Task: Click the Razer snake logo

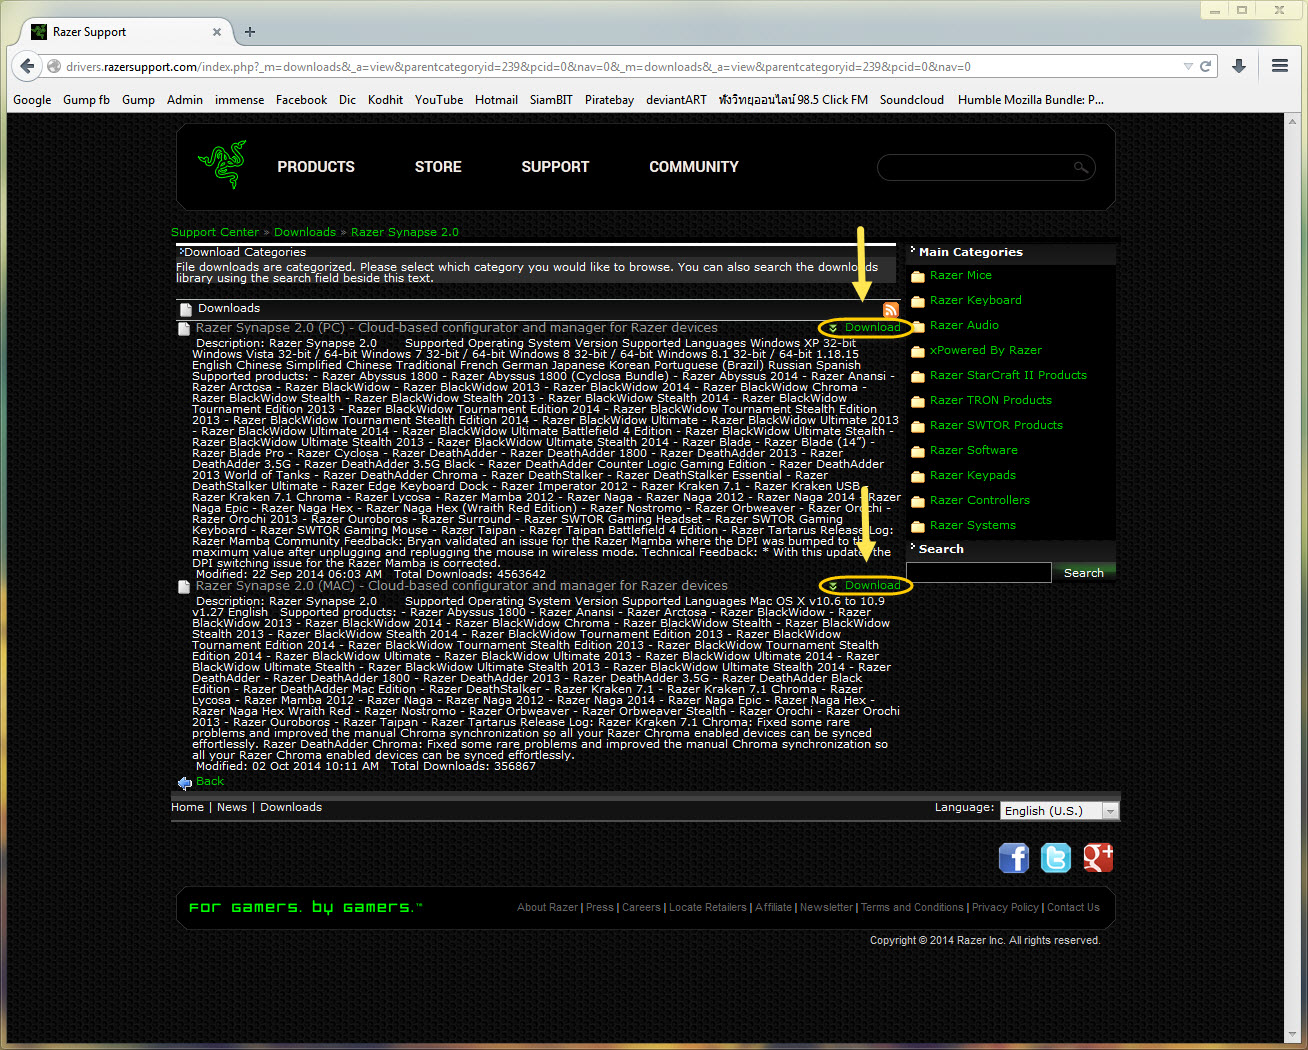Action: [x=222, y=165]
